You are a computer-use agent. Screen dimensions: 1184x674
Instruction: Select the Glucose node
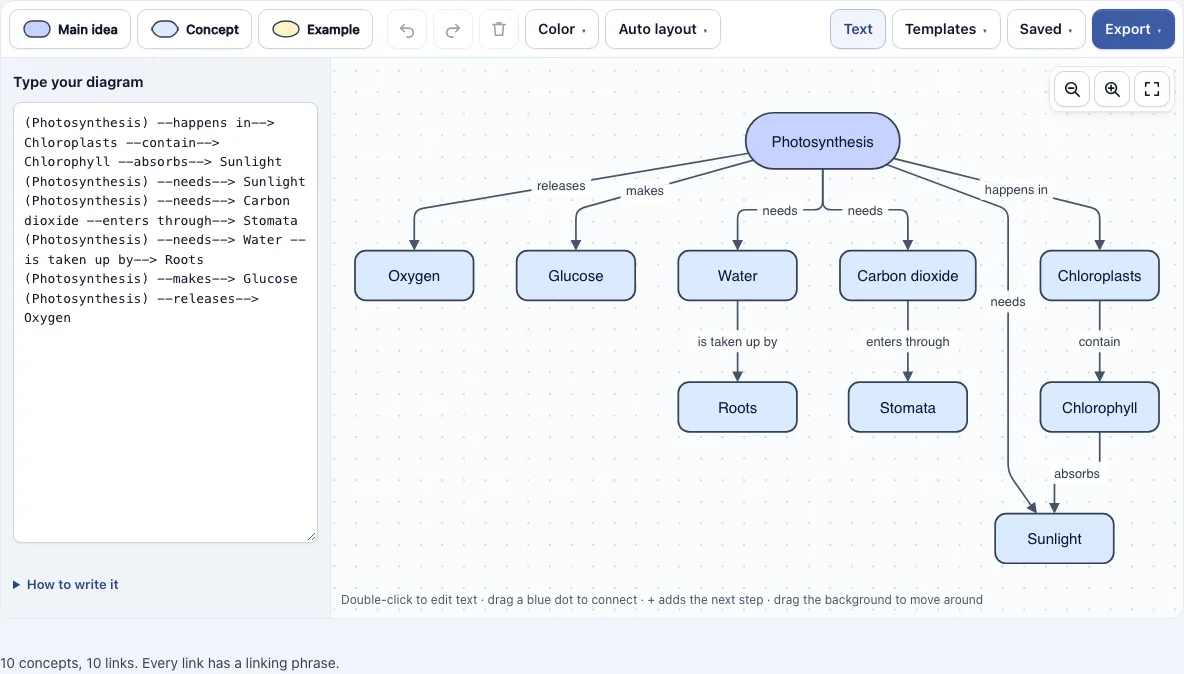coord(575,275)
